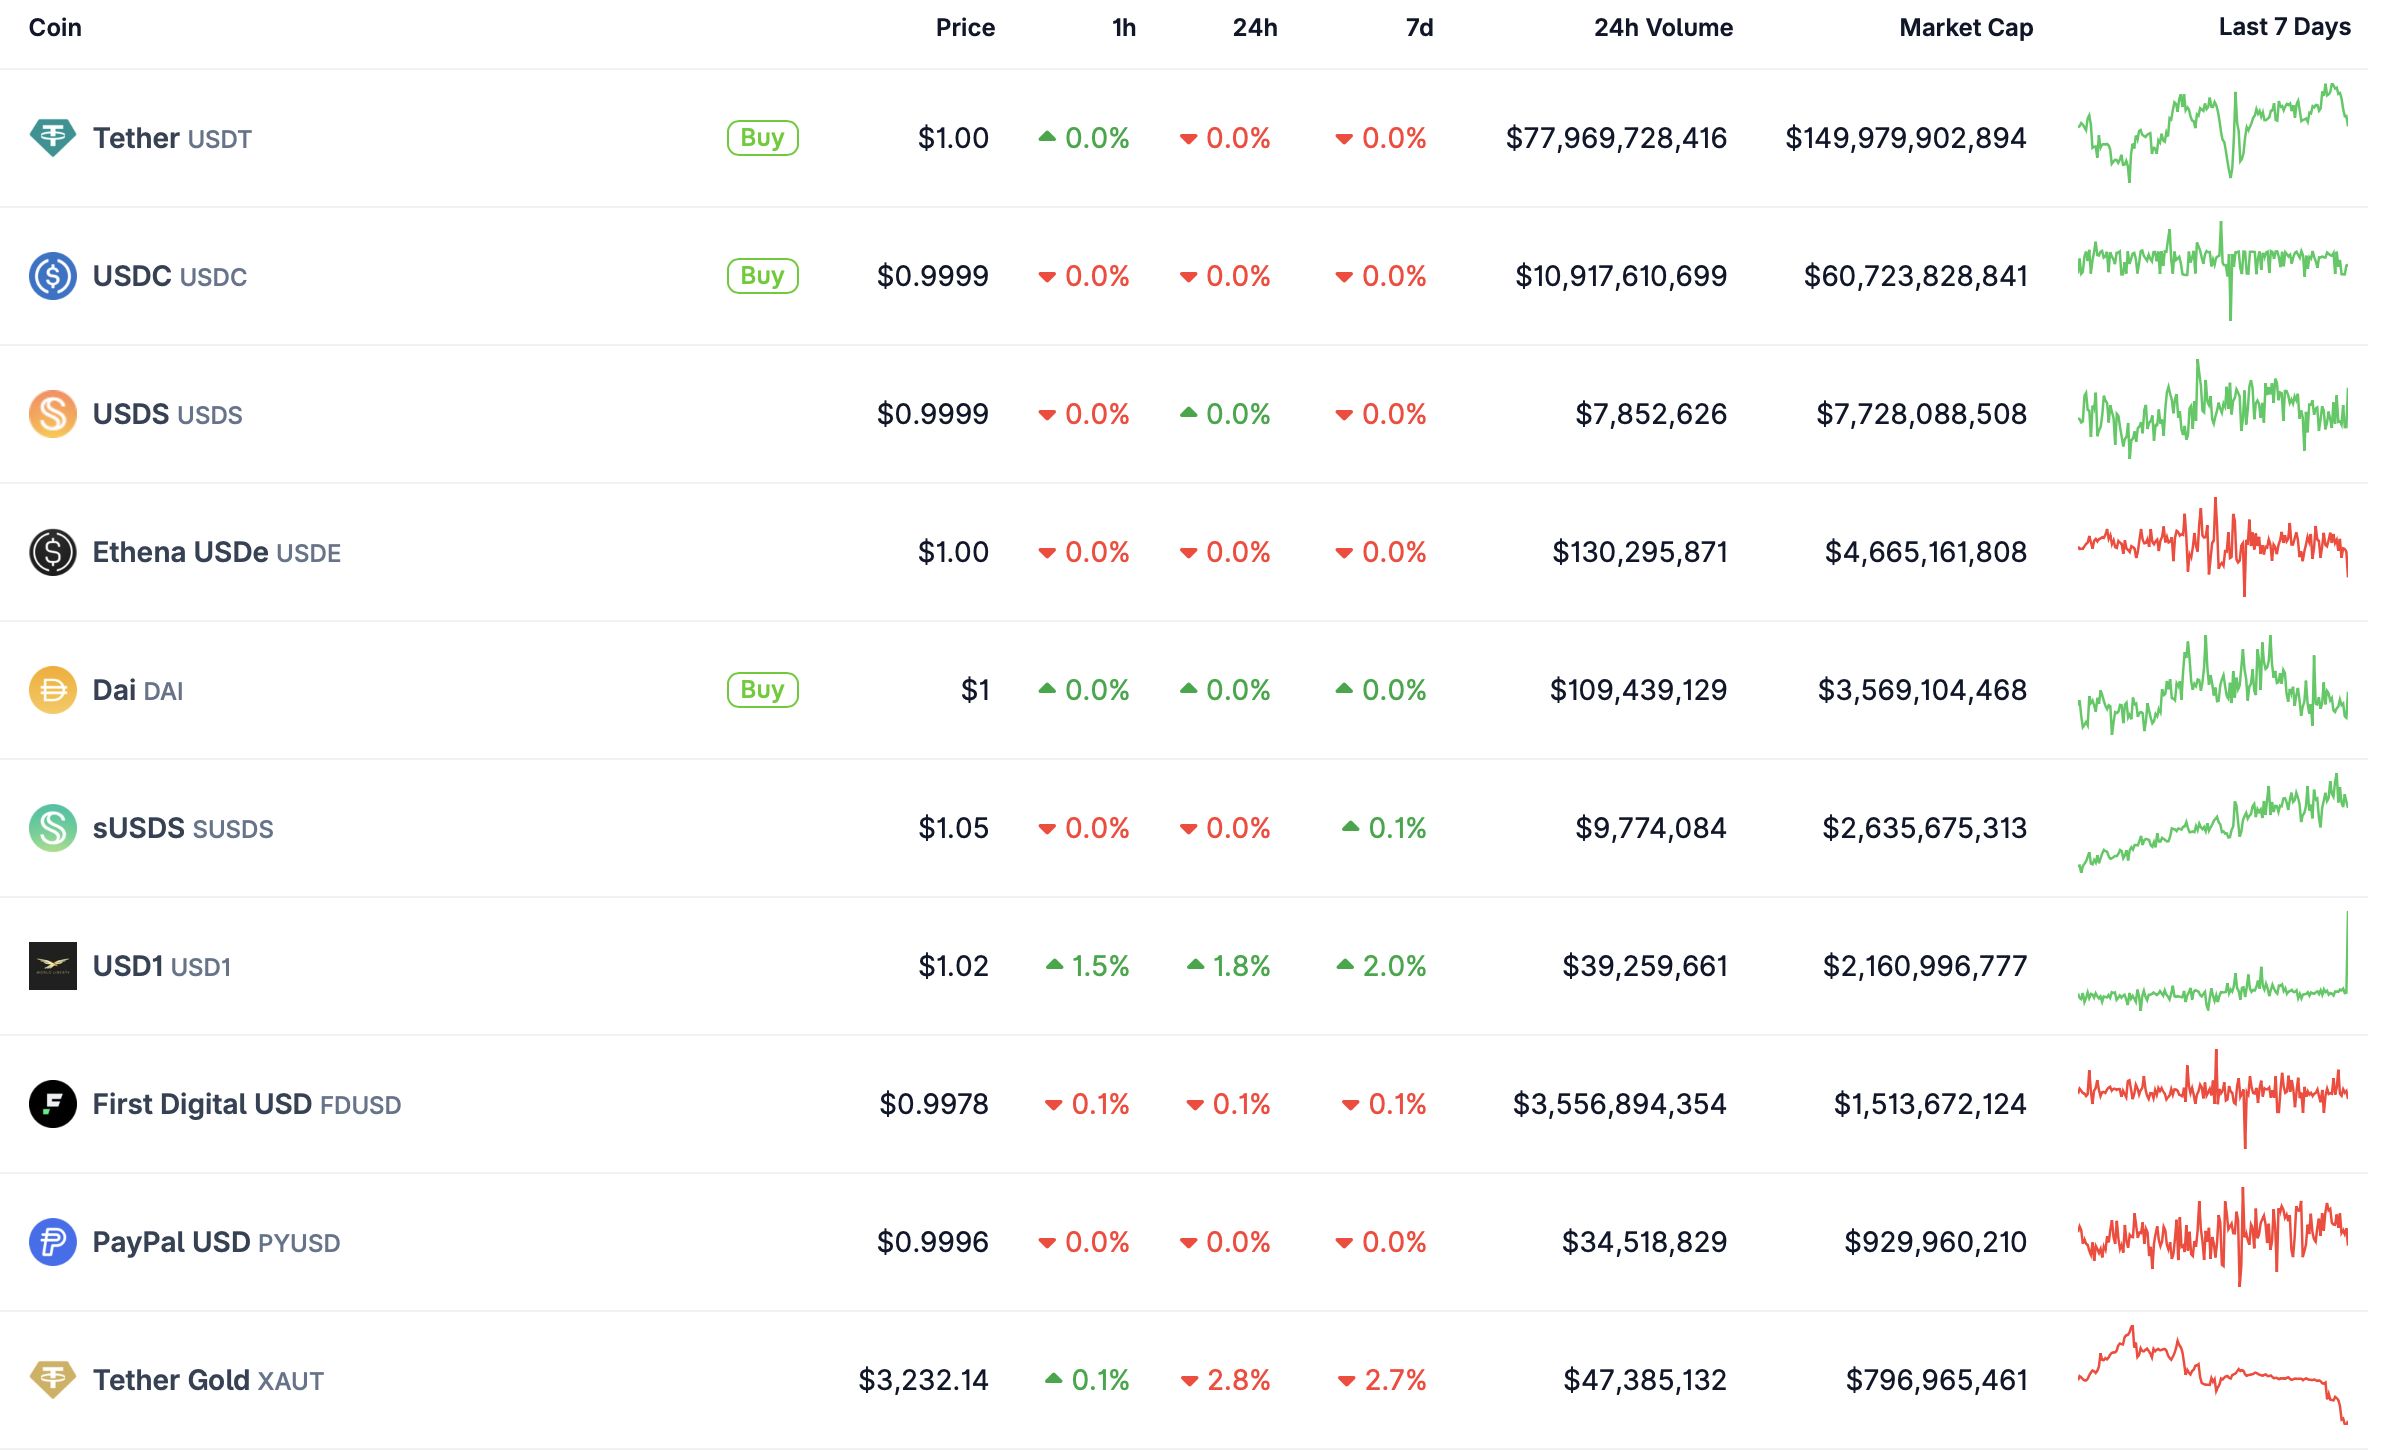
Task: Click the First Digital USD logo
Action: tap(52, 1104)
